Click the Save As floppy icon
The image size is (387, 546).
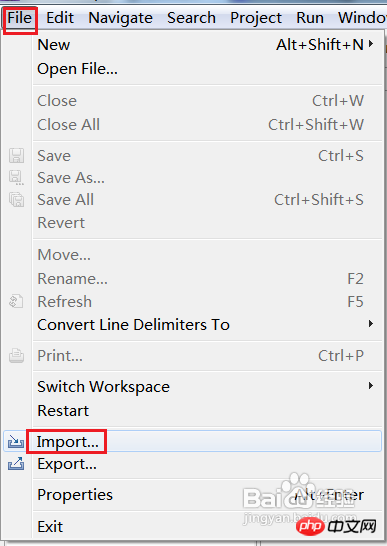coord(16,178)
